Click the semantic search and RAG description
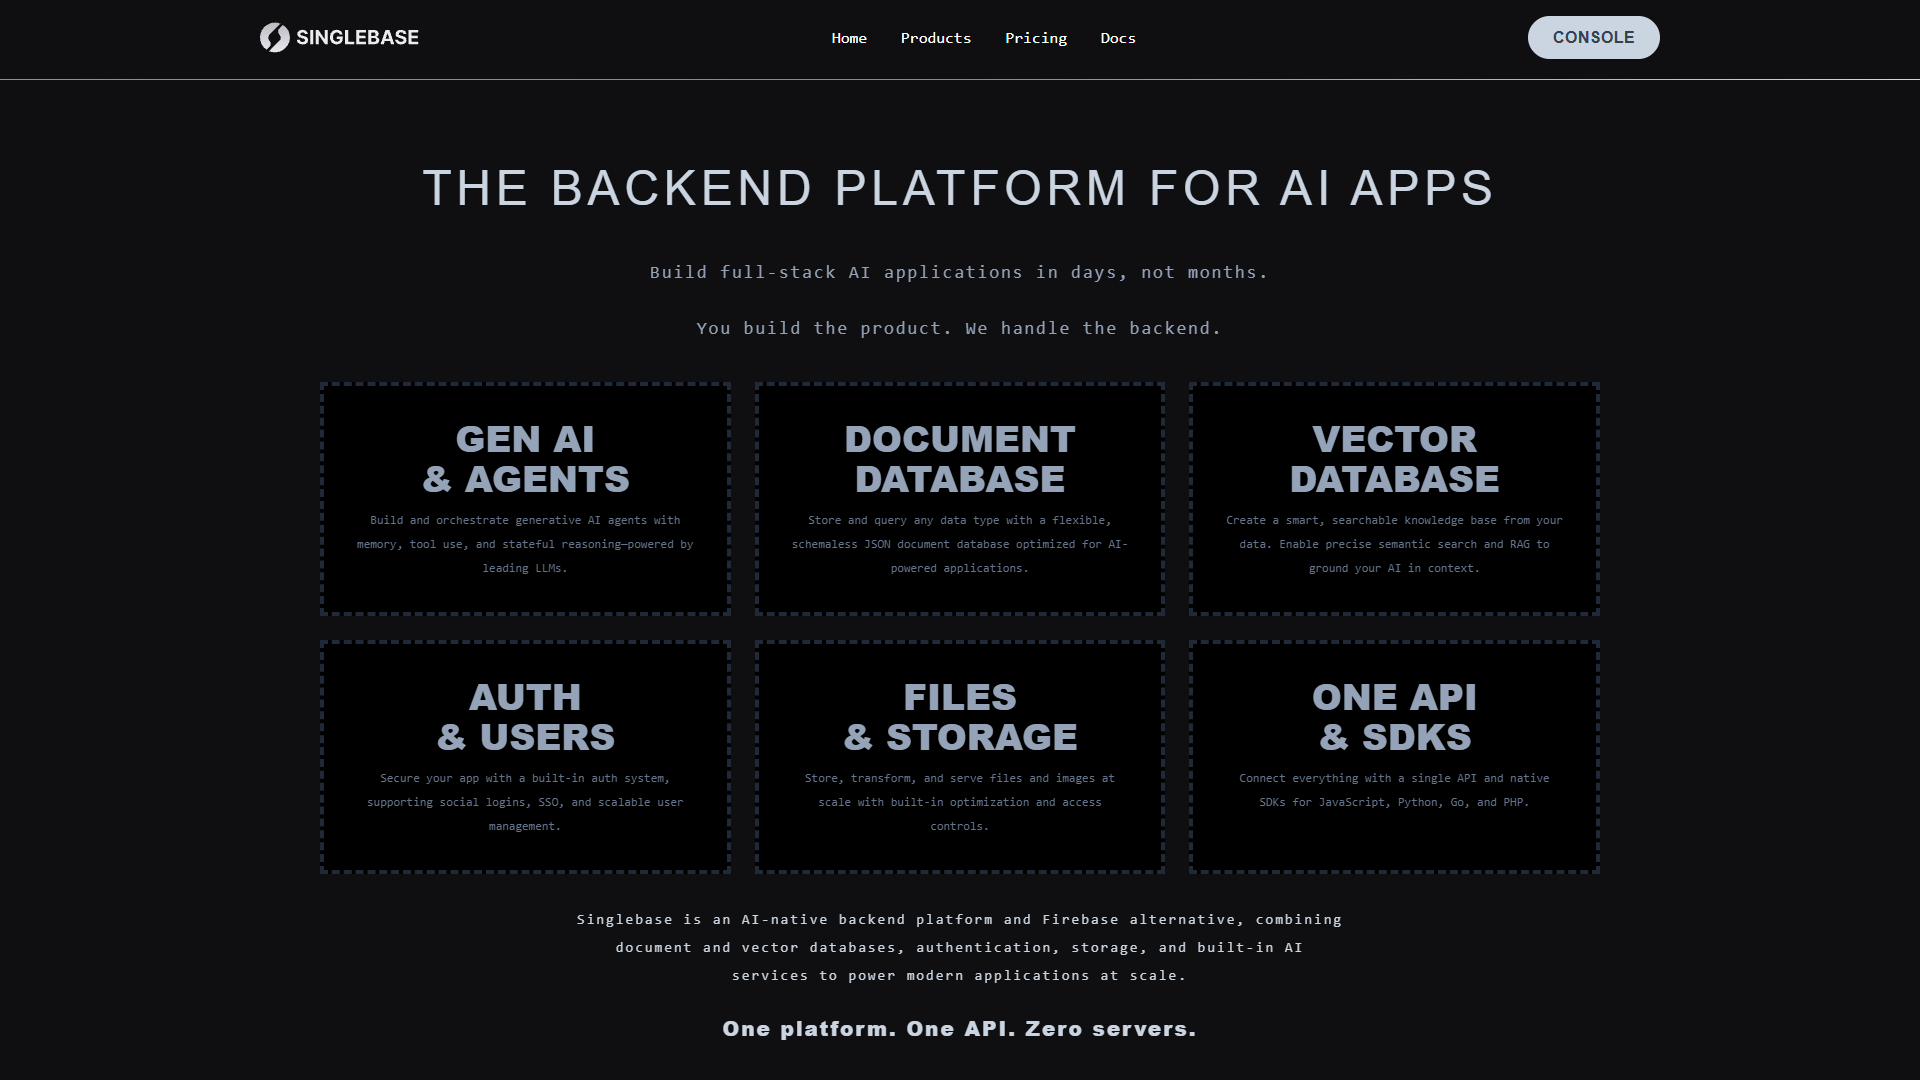The image size is (1920, 1080). [1394, 544]
